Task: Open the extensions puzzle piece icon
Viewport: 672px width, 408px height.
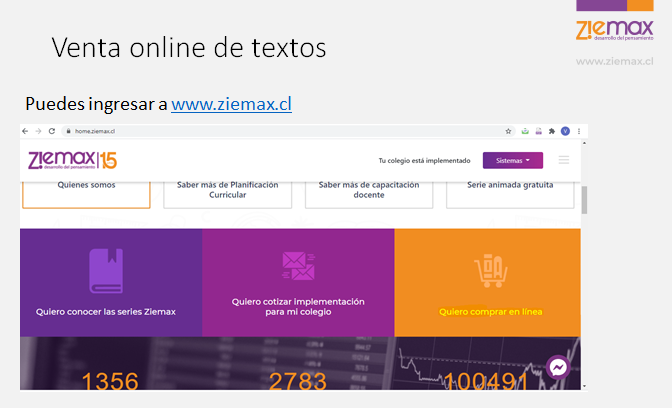Action: coord(552,131)
